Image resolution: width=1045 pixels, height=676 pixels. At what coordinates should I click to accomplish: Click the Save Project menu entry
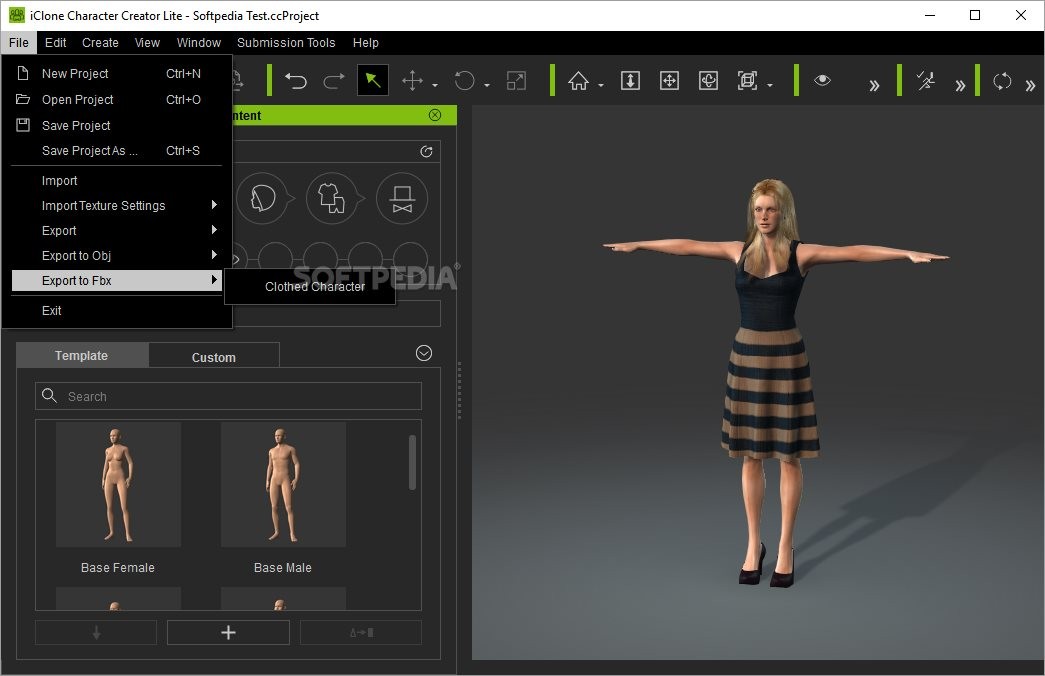point(117,125)
